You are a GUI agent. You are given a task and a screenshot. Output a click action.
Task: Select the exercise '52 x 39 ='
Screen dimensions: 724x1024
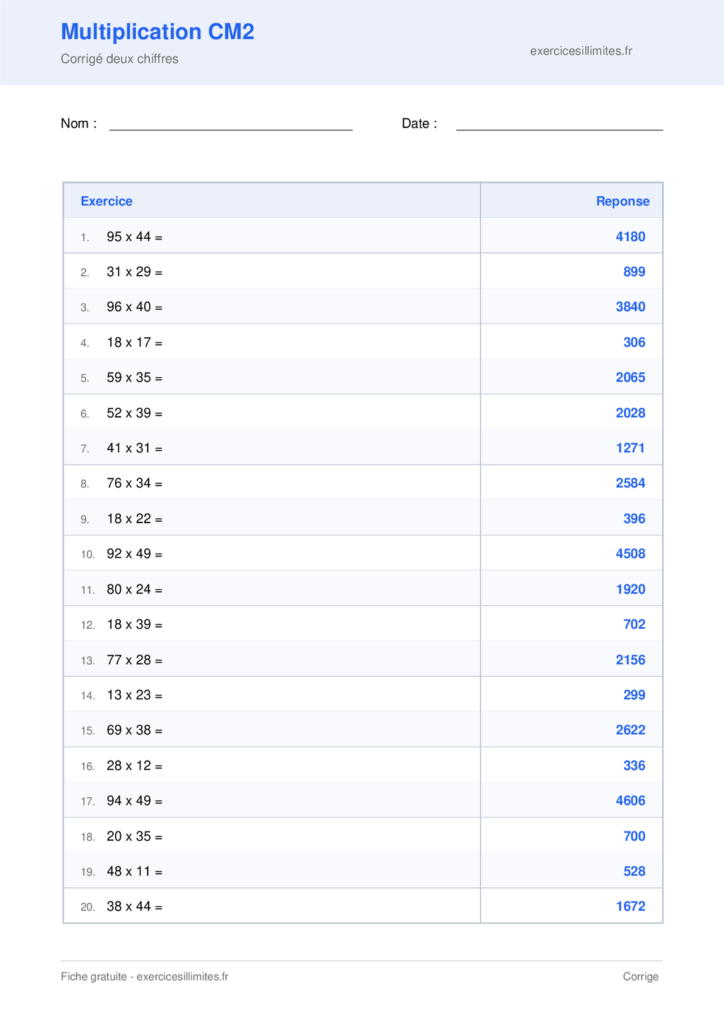(134, 413)
